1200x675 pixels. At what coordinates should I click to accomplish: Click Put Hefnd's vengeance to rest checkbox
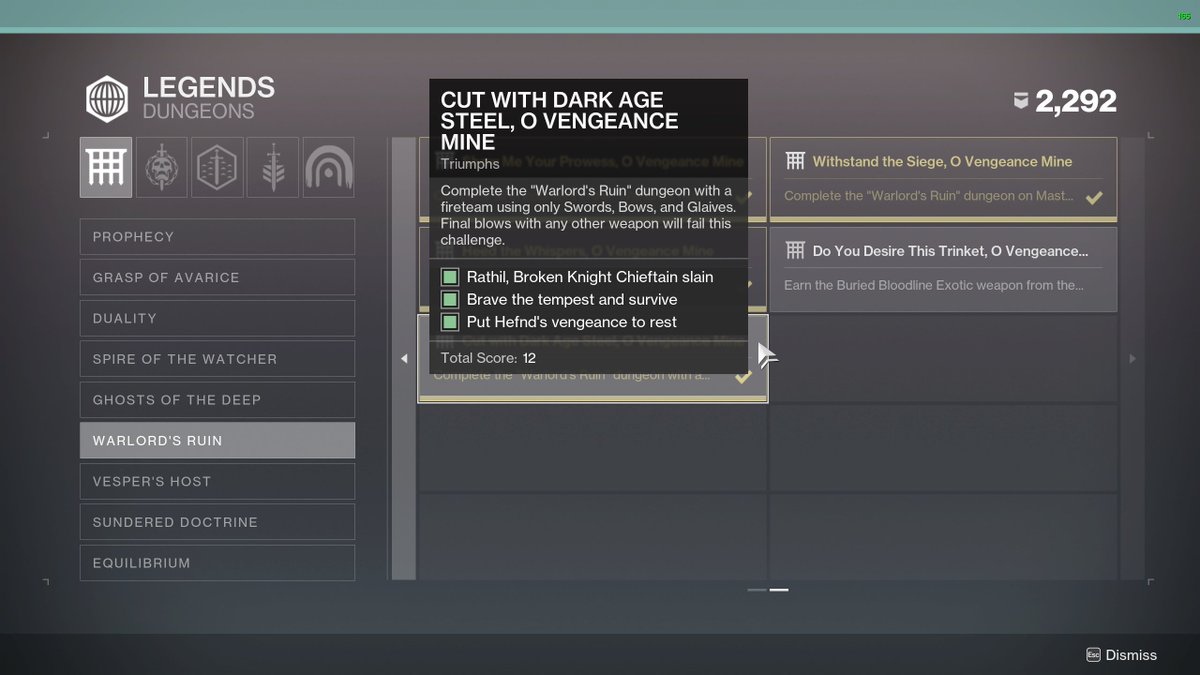pyautogui.click(x=450, y=322)
